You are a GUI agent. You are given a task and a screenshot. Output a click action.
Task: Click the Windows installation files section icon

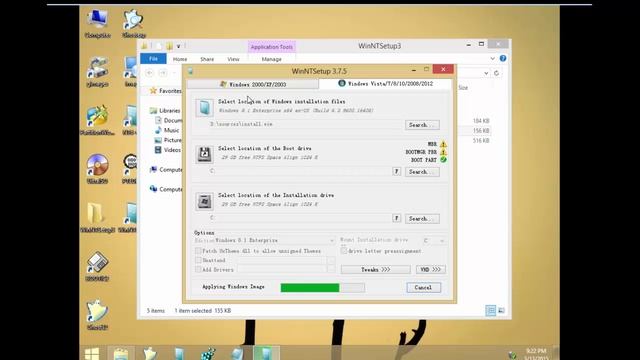point(204,107)
